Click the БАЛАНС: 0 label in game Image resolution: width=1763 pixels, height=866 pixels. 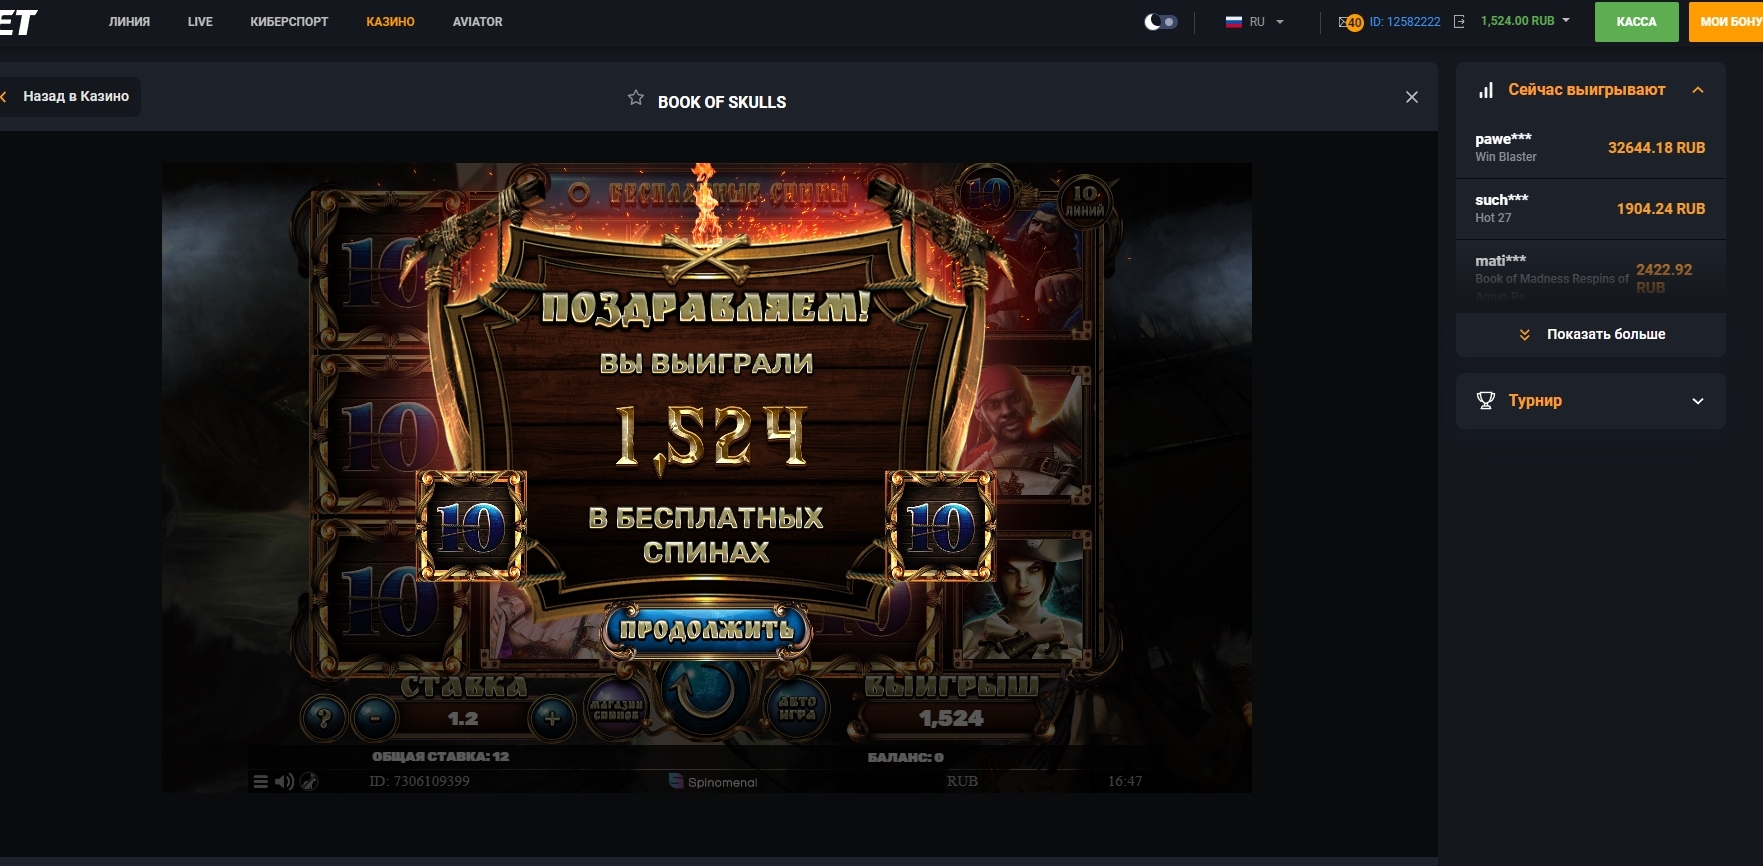coord(905,757)
